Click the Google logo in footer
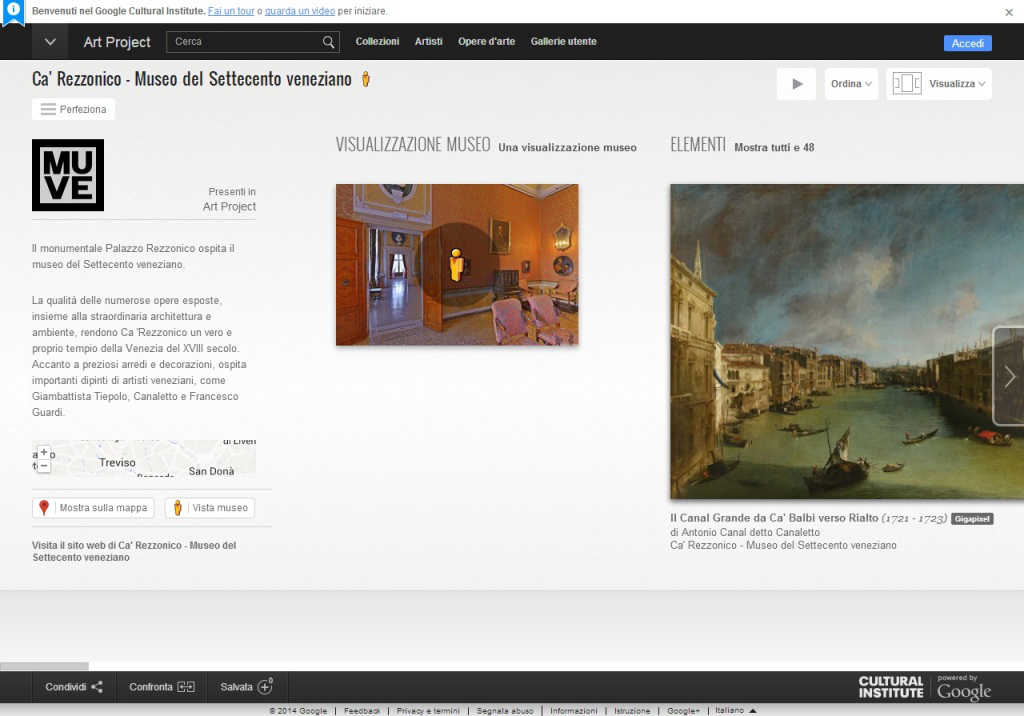 pos(964,691)
